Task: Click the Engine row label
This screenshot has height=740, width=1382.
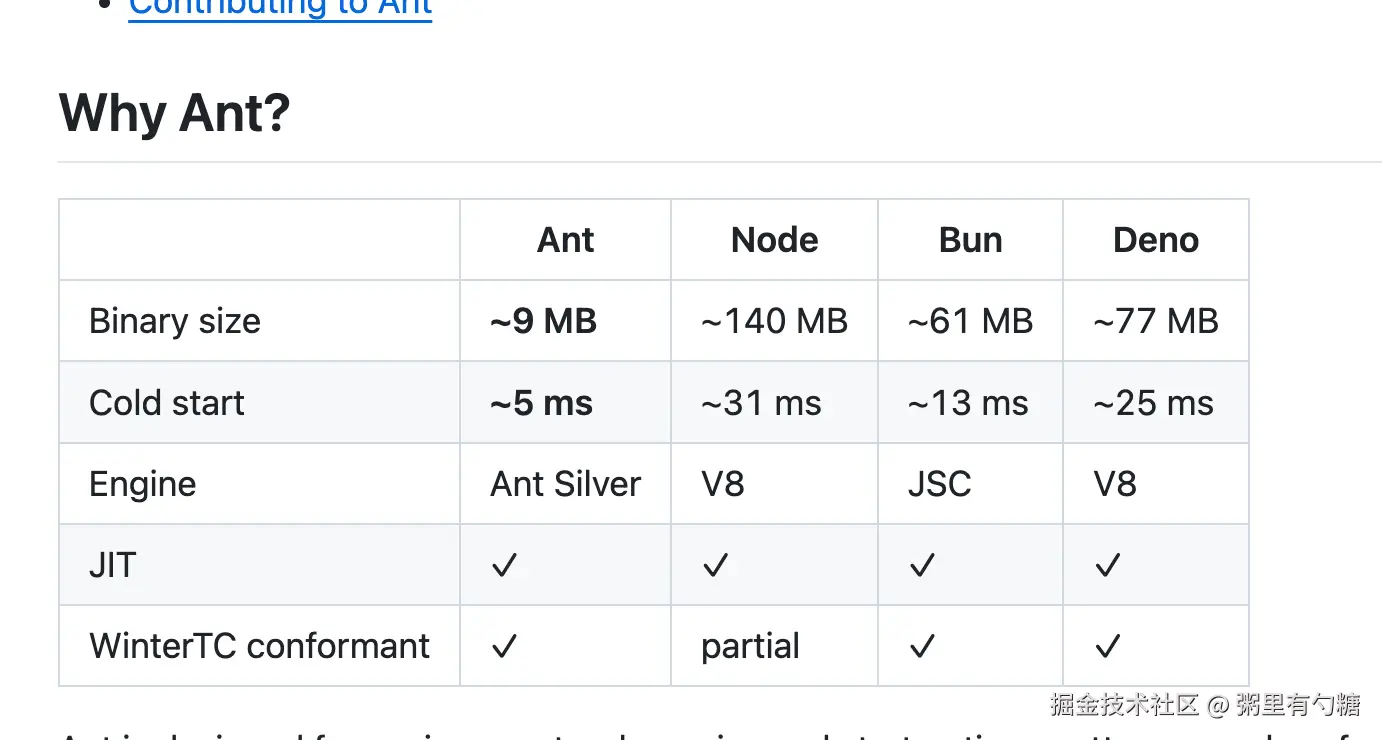Action: pos(143,484)
